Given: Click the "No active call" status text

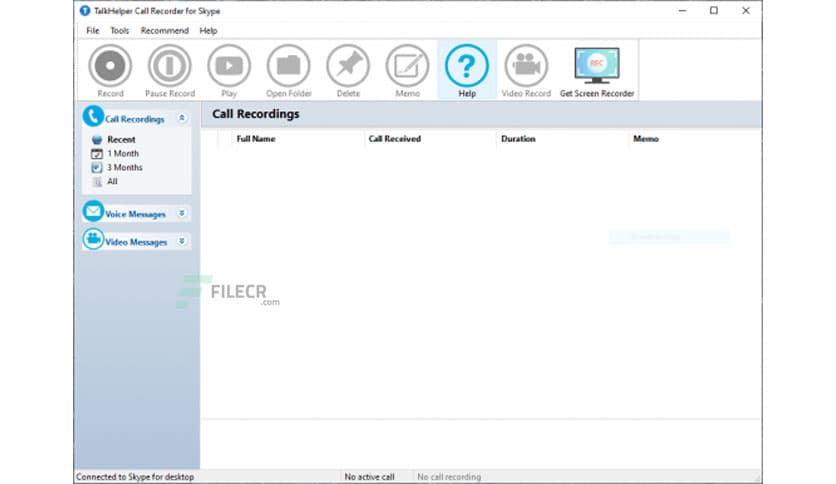Looking at the screenshot, I should (369, 477).
